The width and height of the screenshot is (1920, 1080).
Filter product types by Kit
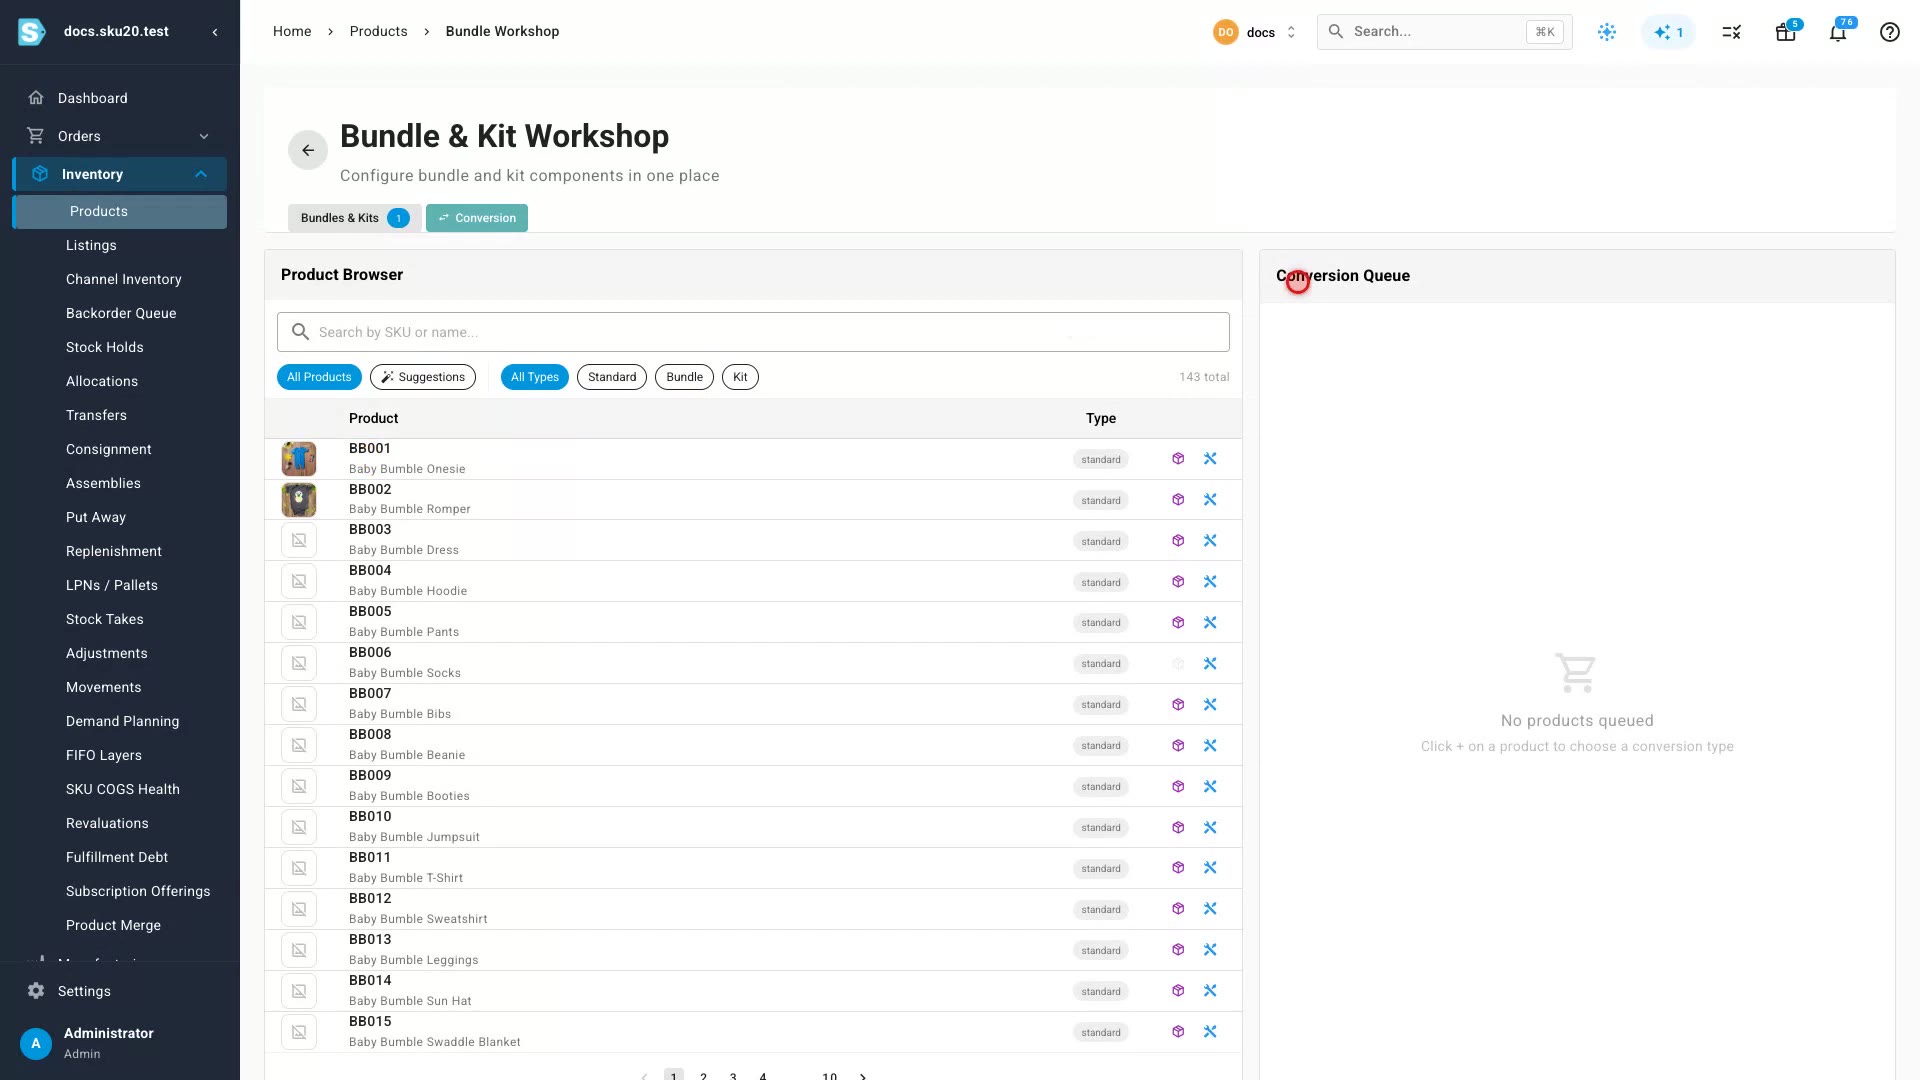click(740, 377)
